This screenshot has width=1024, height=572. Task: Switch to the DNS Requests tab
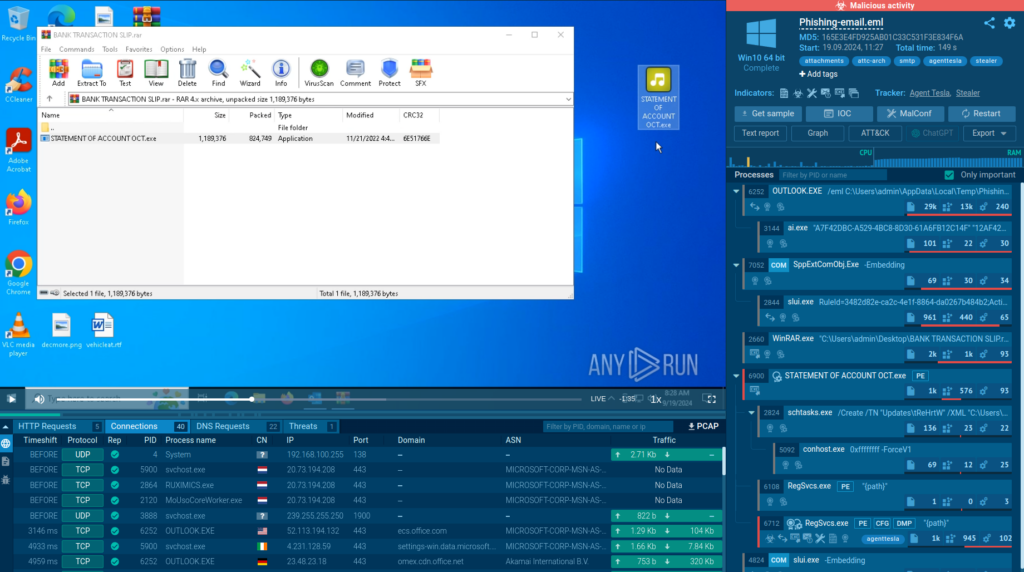pyautogui.click(x=224, y=426)
